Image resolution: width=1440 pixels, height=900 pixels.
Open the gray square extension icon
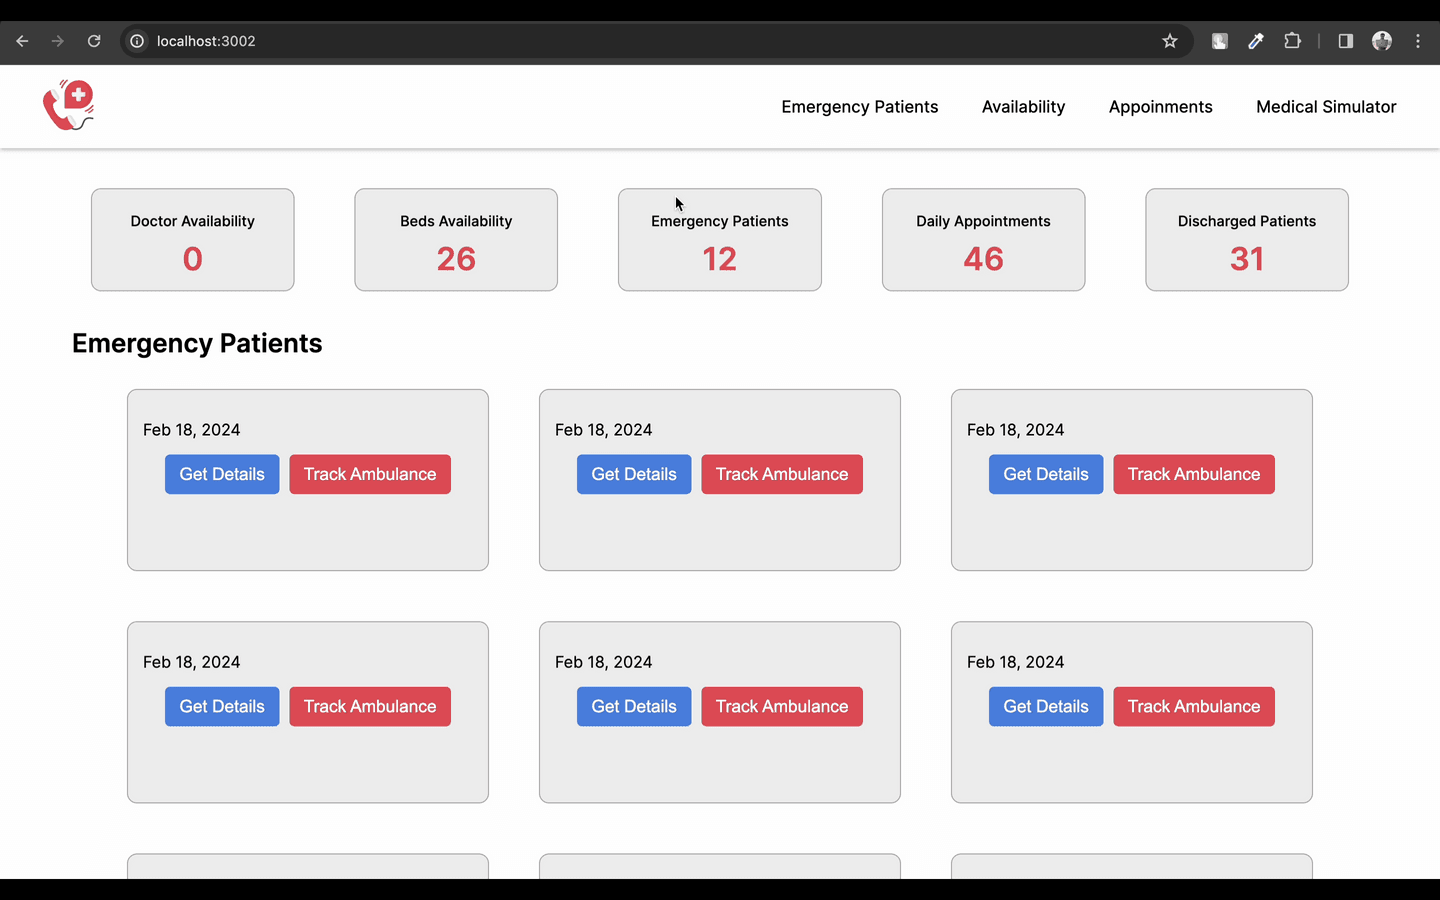[x=1220, y=41]
